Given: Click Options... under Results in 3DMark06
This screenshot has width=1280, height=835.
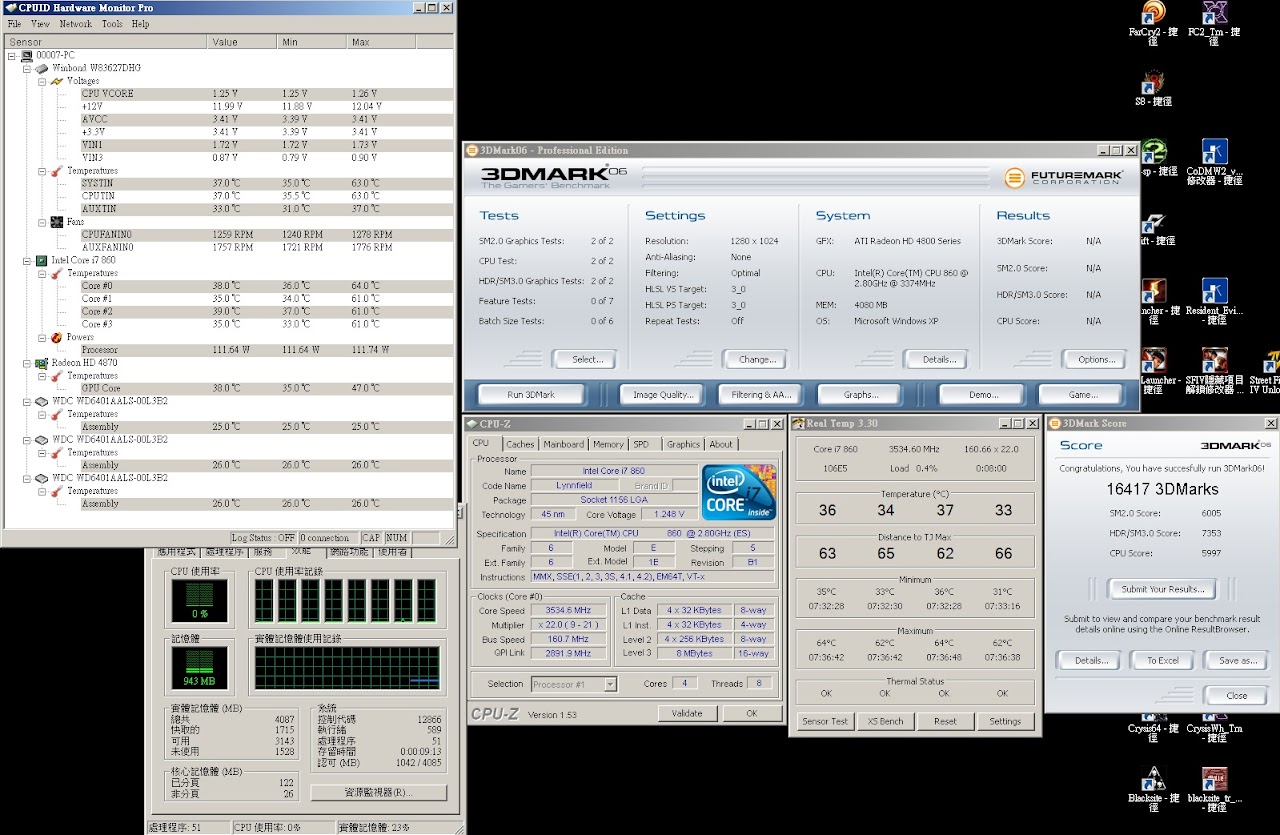Looking at the screenshot, I should (x=1096, y=359).
